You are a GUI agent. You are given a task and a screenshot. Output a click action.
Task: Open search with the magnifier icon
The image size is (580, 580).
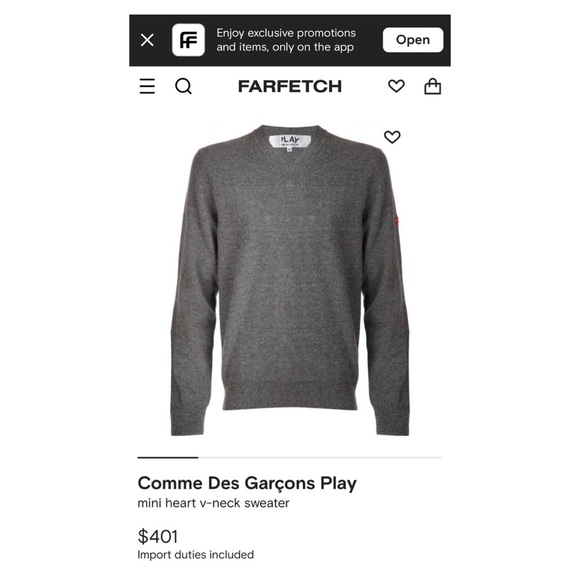pyautogui.click(x=183, y=87)
